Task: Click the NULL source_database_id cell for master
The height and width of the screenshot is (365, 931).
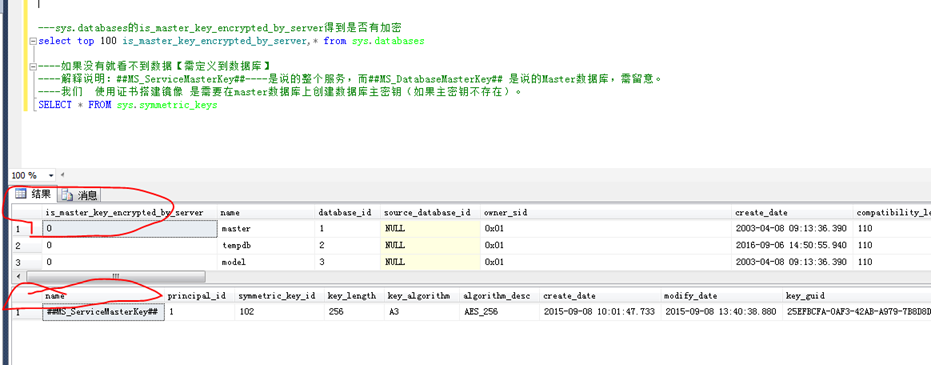Action: click(430, 228)
